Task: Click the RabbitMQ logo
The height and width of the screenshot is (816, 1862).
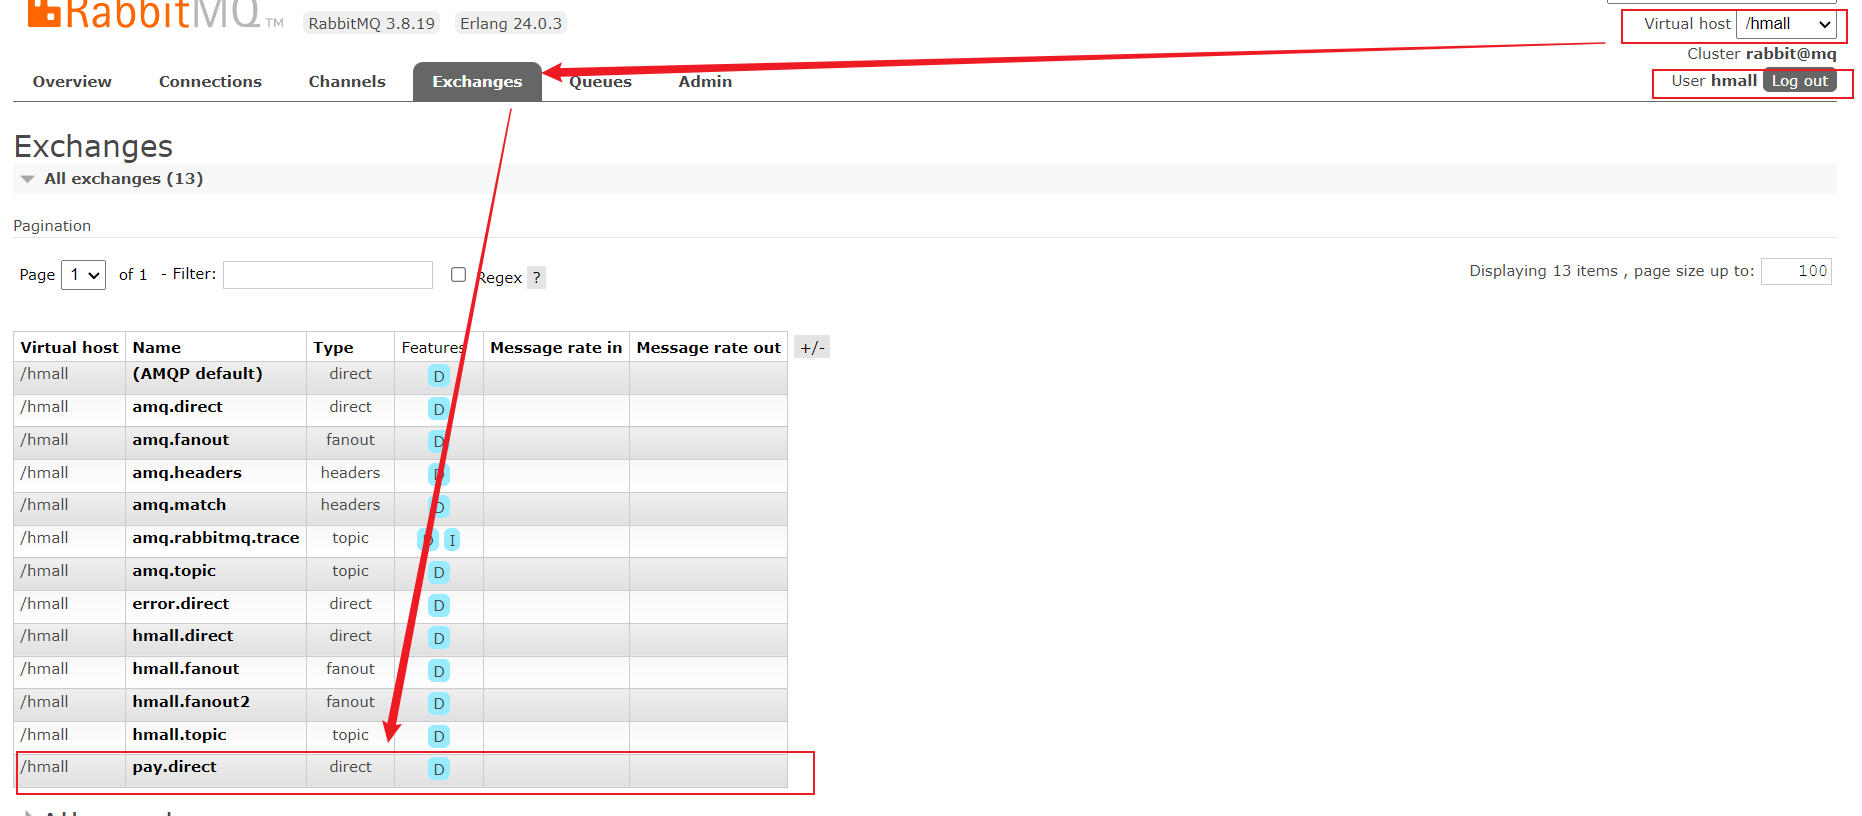Action: pyautogui.click(x=155, y=14)
